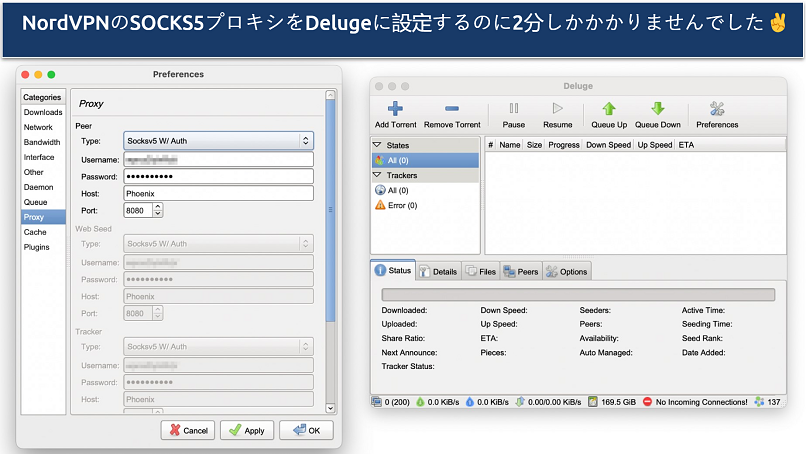Select the Bandwidth category
The width and height of the screenshot is (806, 454).
42,142
